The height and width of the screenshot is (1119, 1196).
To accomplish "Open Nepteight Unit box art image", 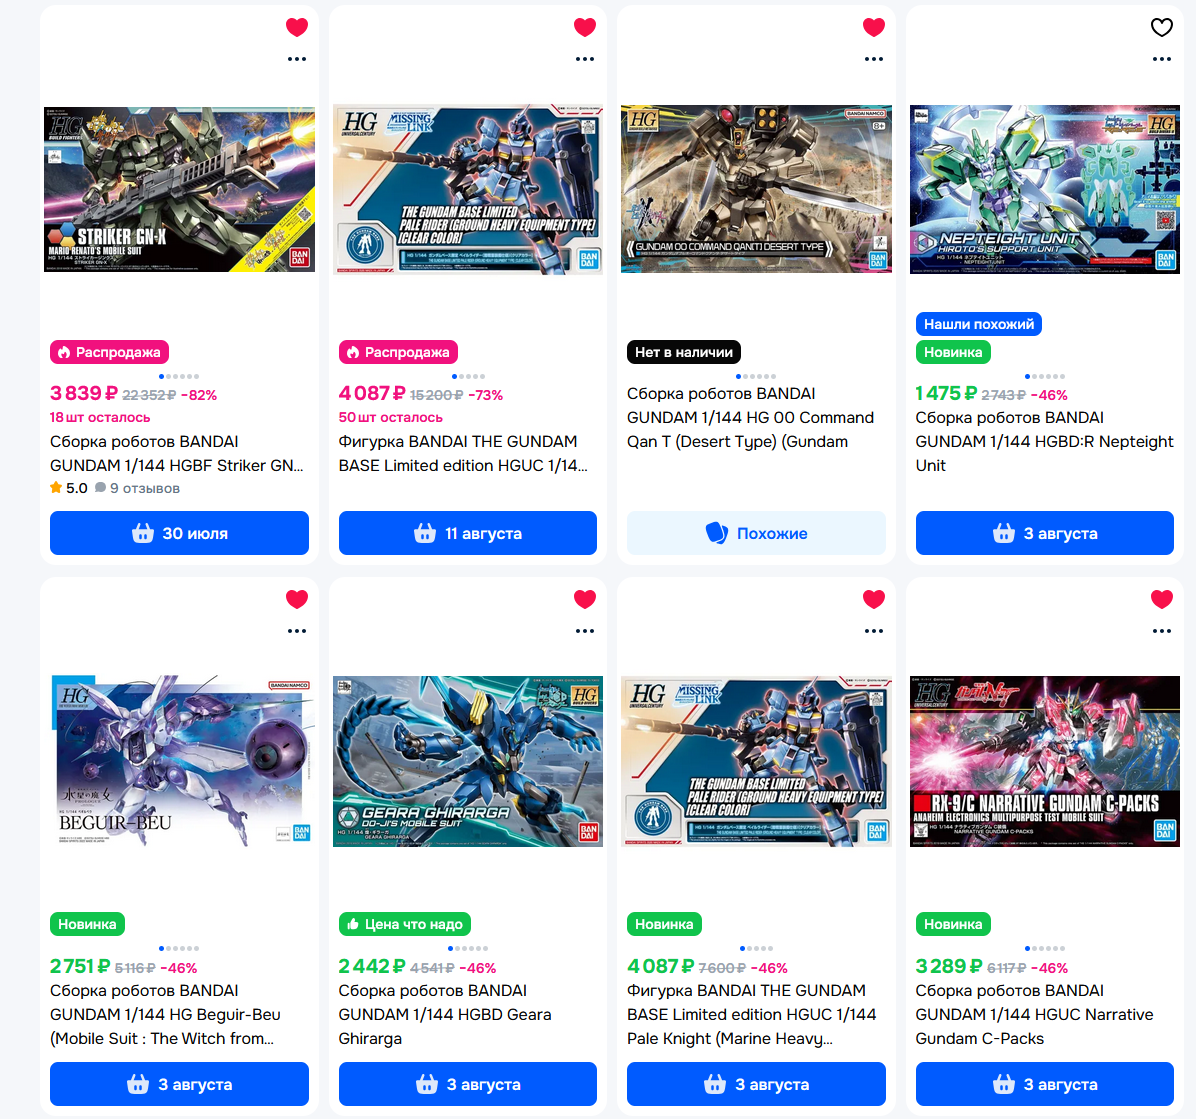I will (x=1044, y=189).
